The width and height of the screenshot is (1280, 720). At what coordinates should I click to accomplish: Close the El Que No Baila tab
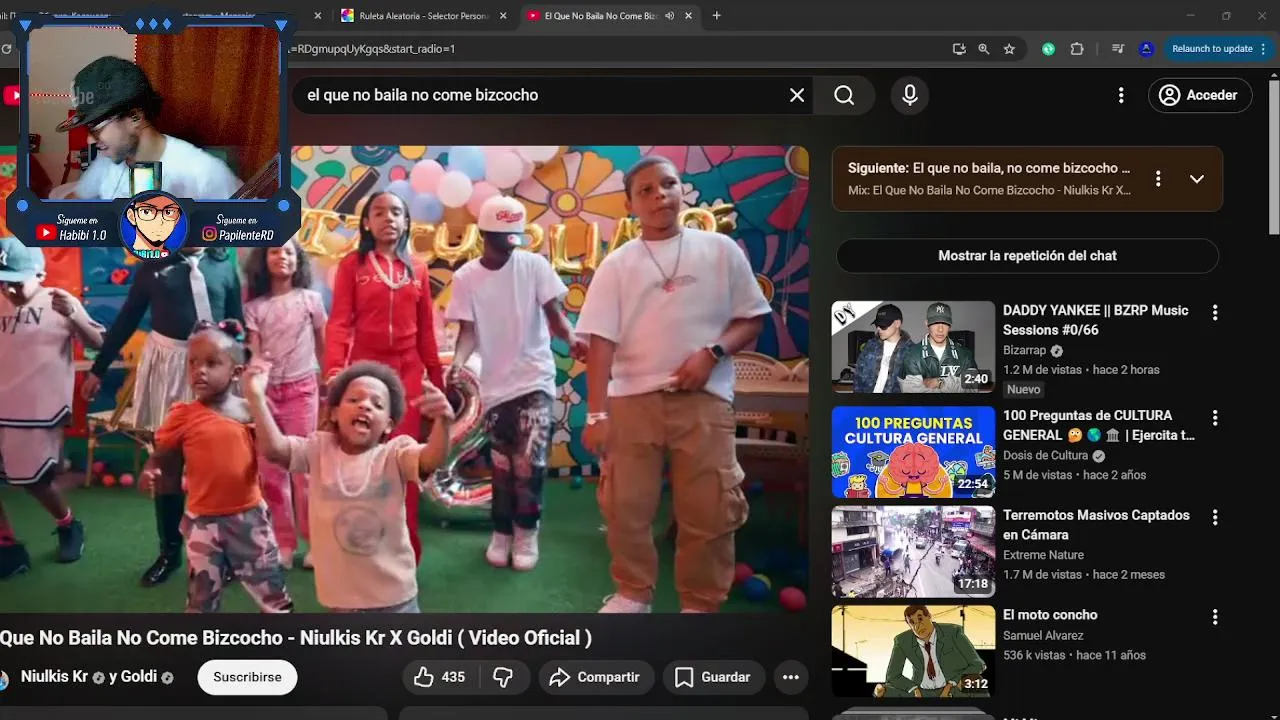coord(688,16)
